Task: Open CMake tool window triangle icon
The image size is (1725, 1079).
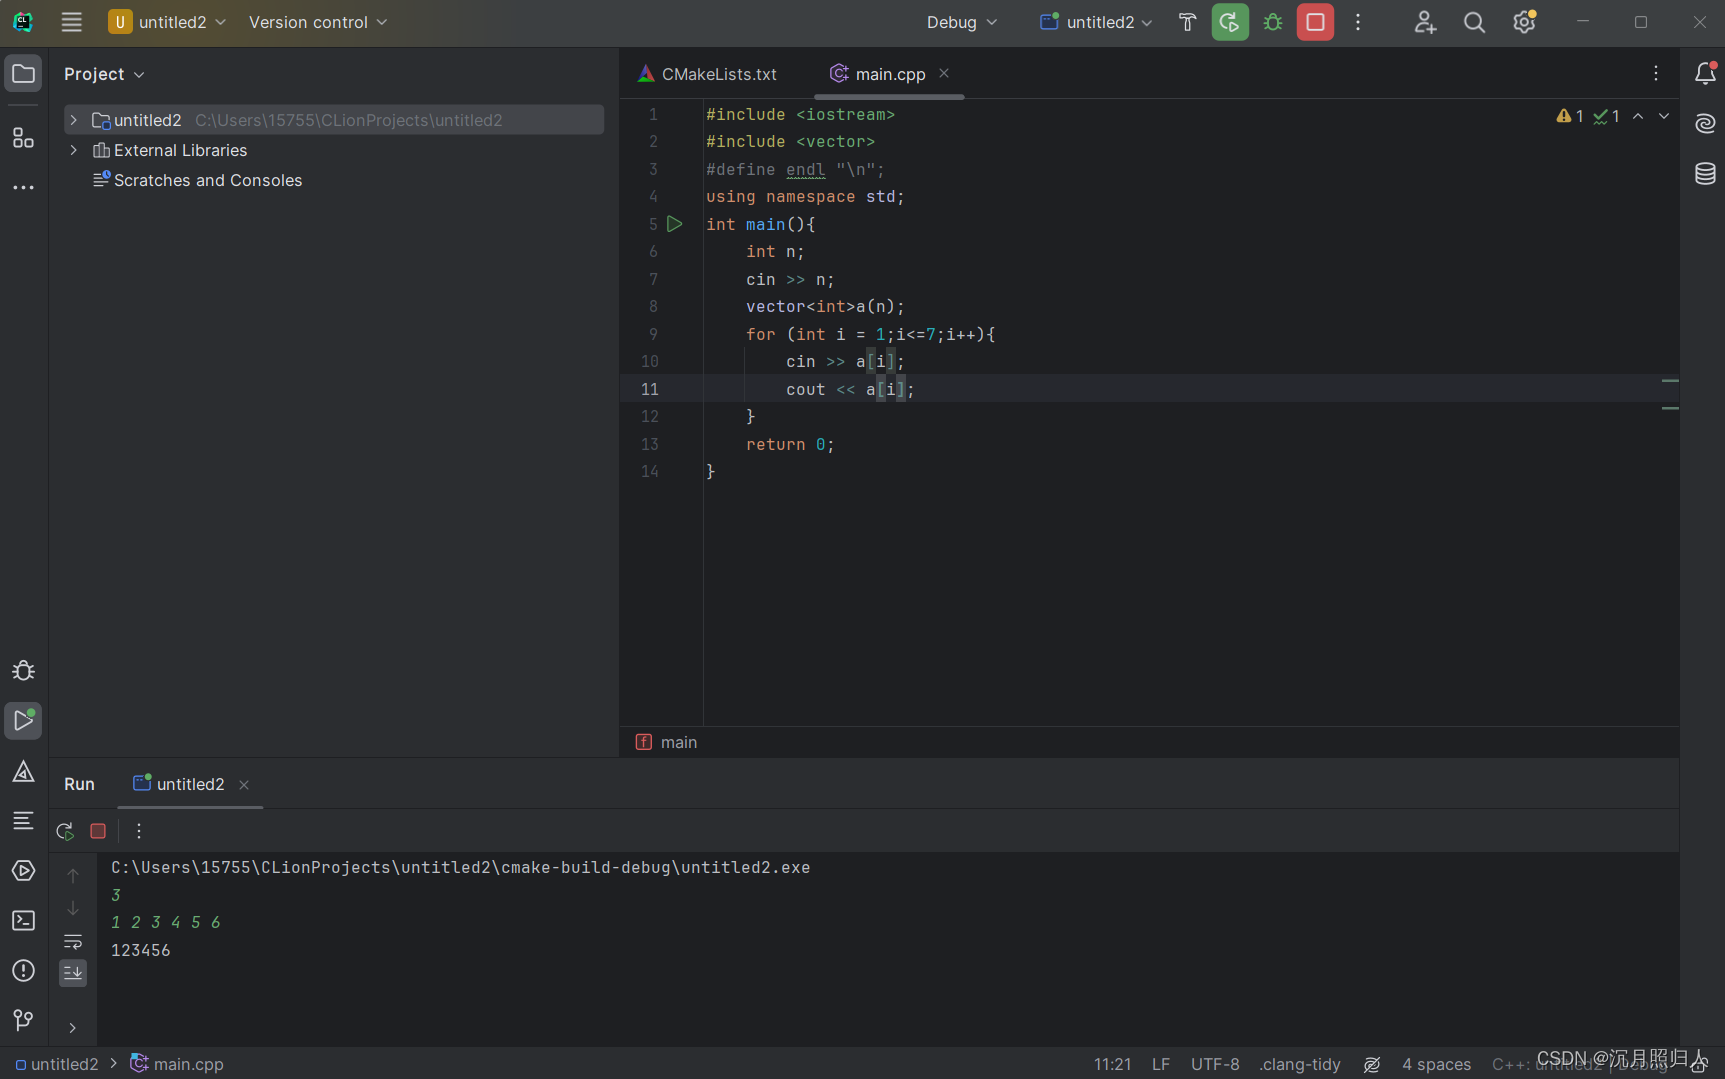Action: [x=23, y=771]
